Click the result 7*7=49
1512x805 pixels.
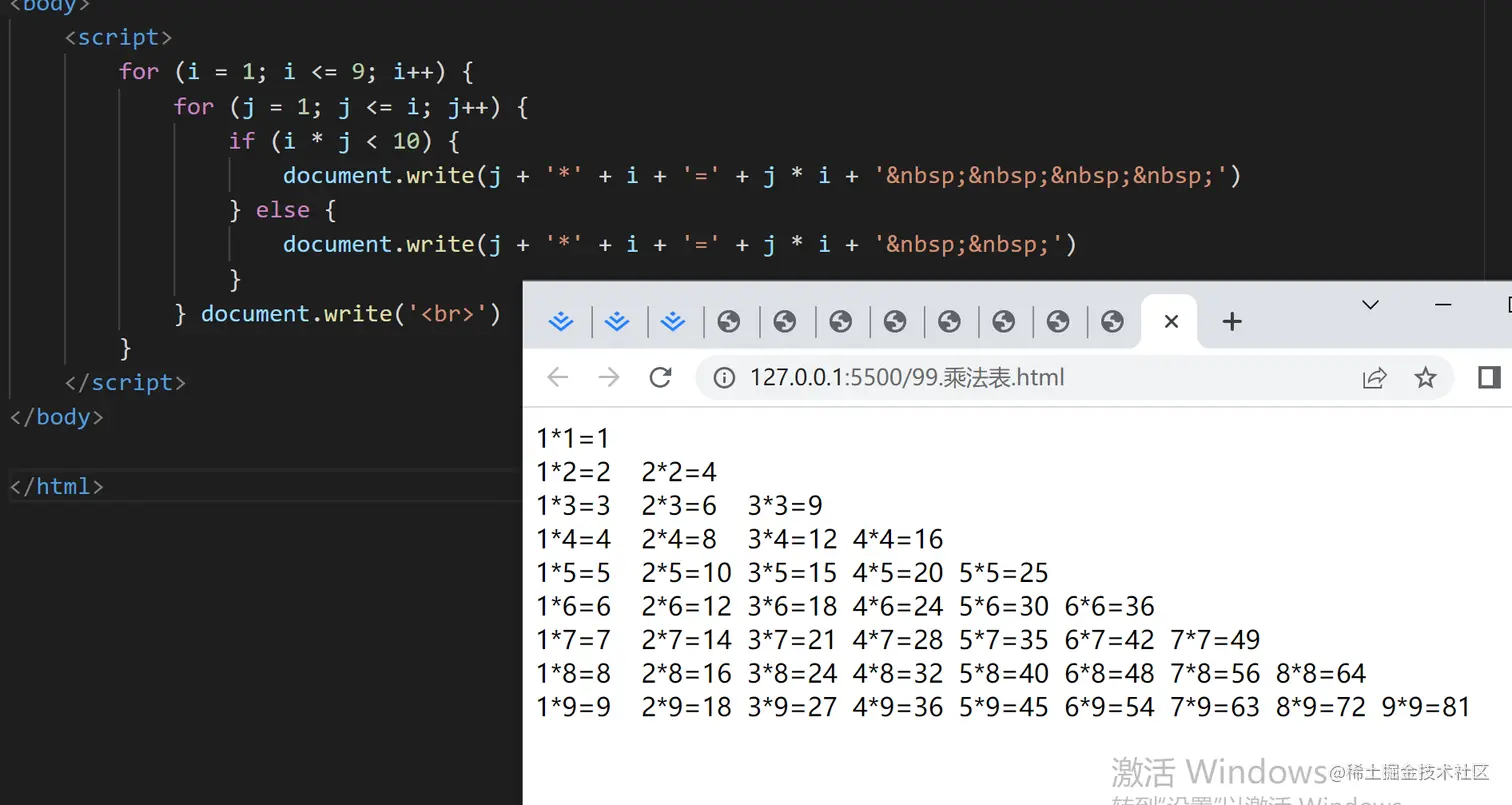(1216, 640)
